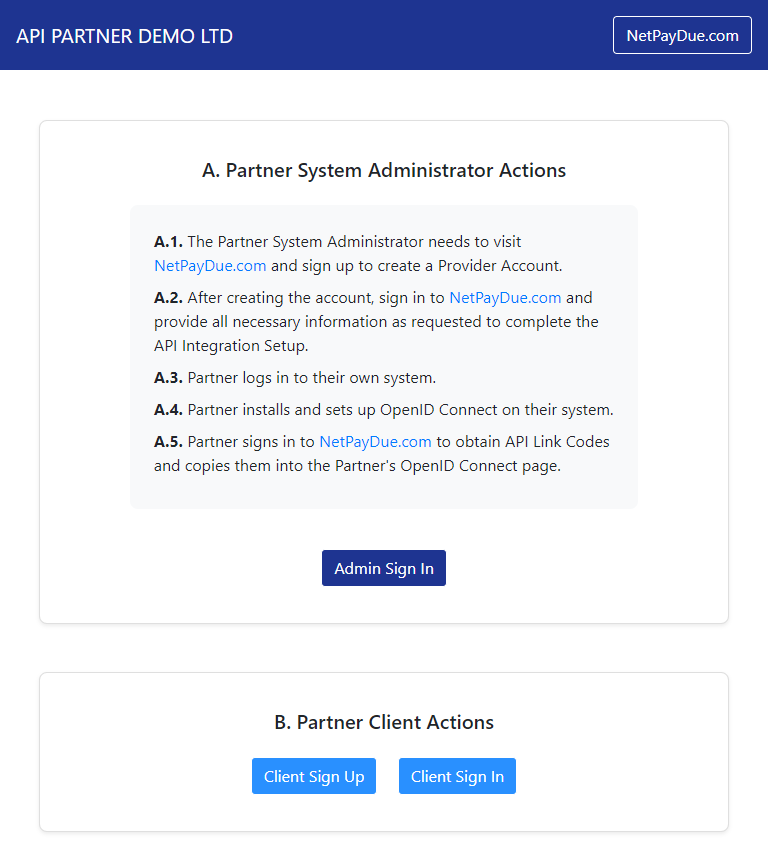Click the A.4 step label
The width and height of the screenshot is (768, 867).
click(x=168, y=410)
